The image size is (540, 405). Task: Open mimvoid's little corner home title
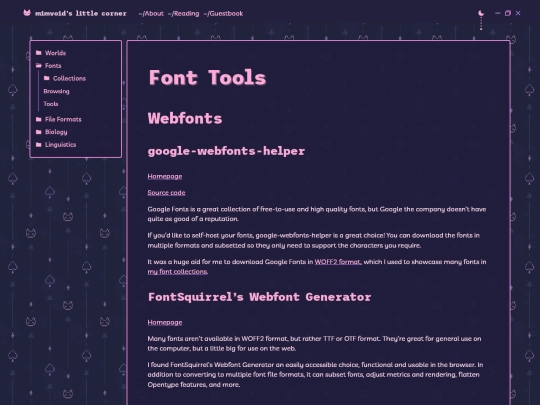[81, 13]
